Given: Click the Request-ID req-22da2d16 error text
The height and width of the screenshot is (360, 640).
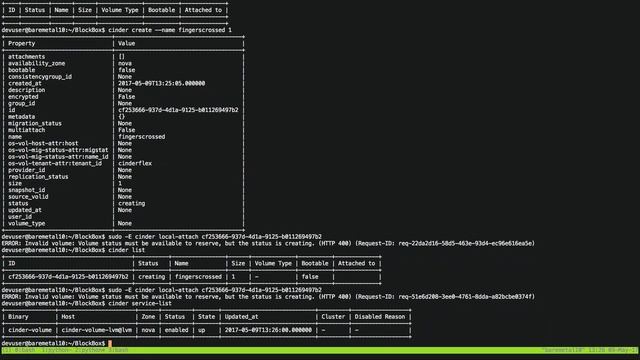Looking at the screenshot, I should point(445,244).
